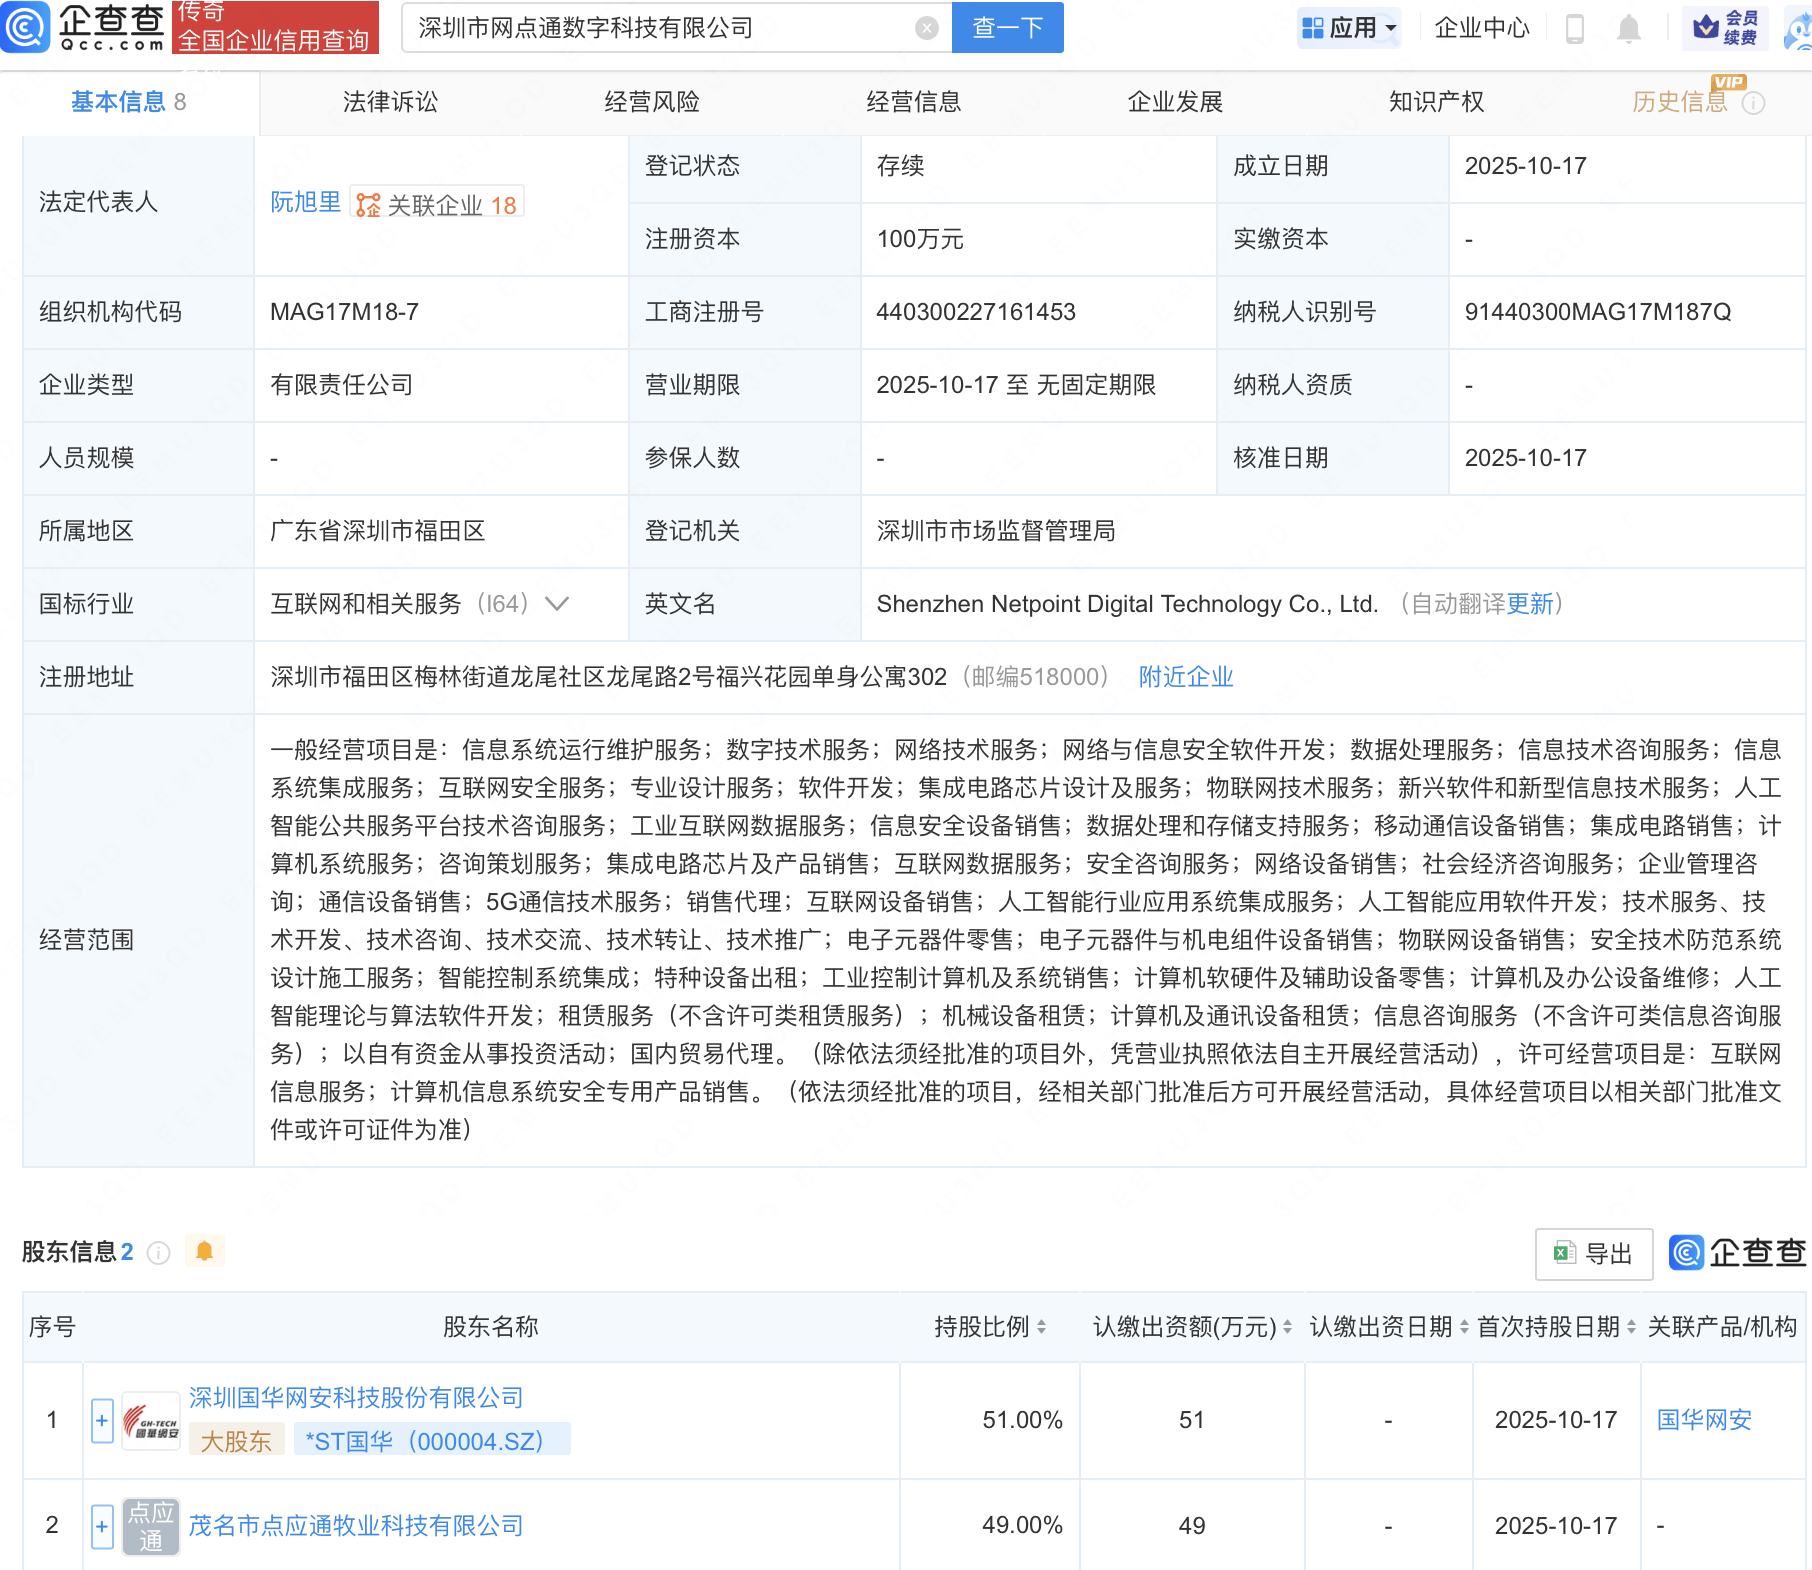Viewport: 1812px width, 1570px height.
Task: Expand the 国标行业 industry chevron
Action: click(x=557, y=604)
